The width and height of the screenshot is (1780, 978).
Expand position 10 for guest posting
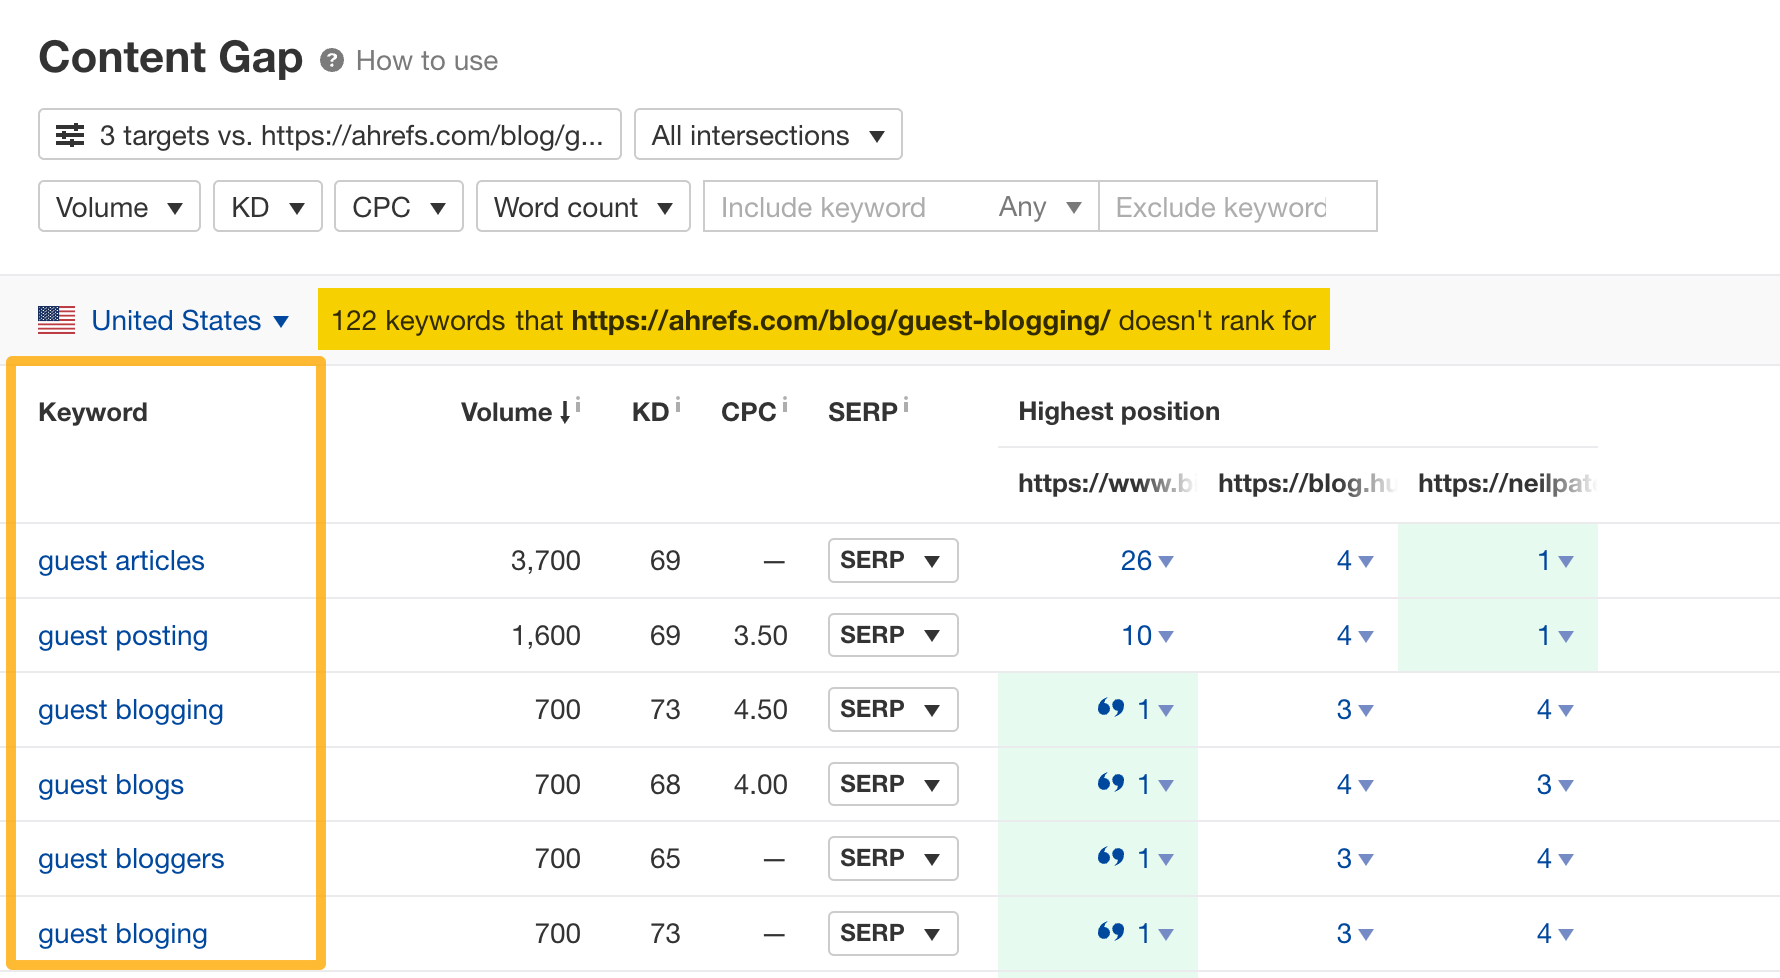(1147, 635)
